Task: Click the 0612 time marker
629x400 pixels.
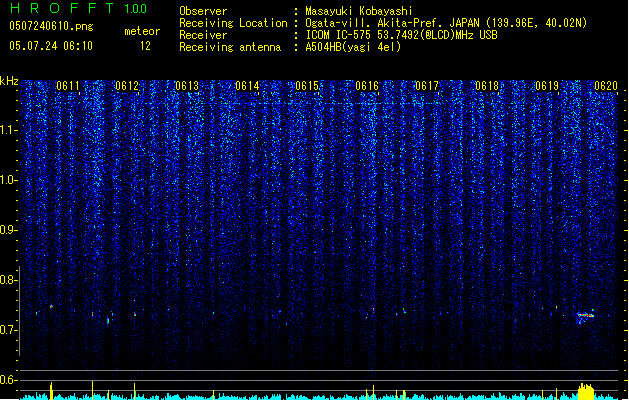Action: (x=127, y=86)
